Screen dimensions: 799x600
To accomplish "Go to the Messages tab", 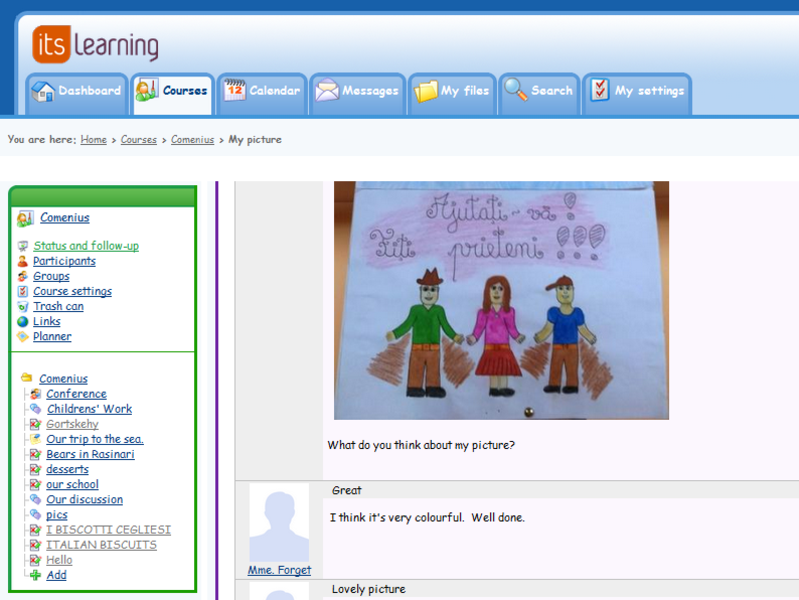I will 357,94.
